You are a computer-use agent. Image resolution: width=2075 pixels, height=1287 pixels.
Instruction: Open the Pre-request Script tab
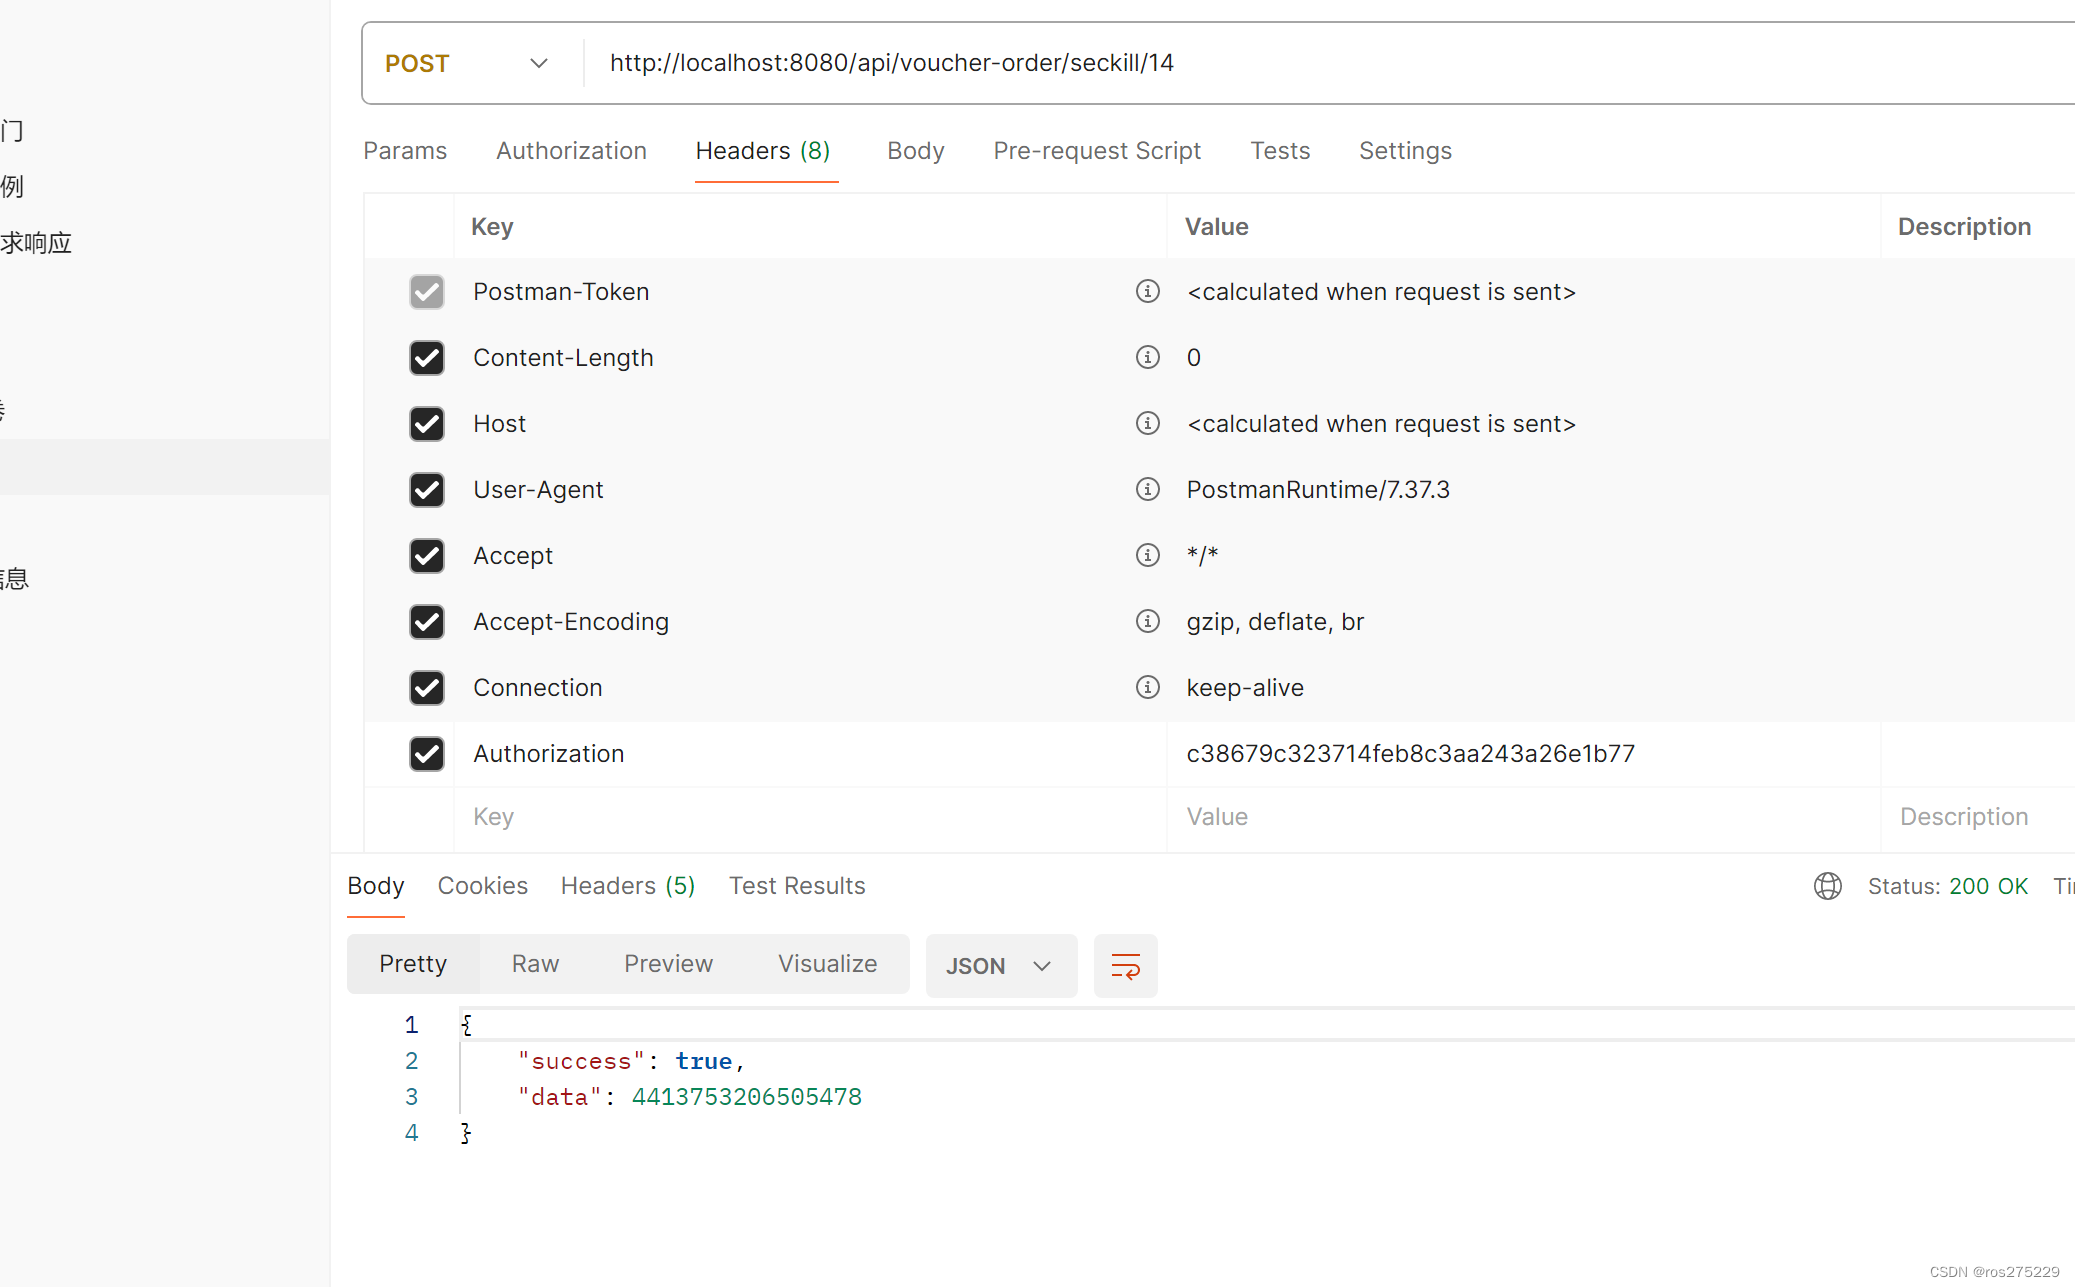click(1096, 151)
